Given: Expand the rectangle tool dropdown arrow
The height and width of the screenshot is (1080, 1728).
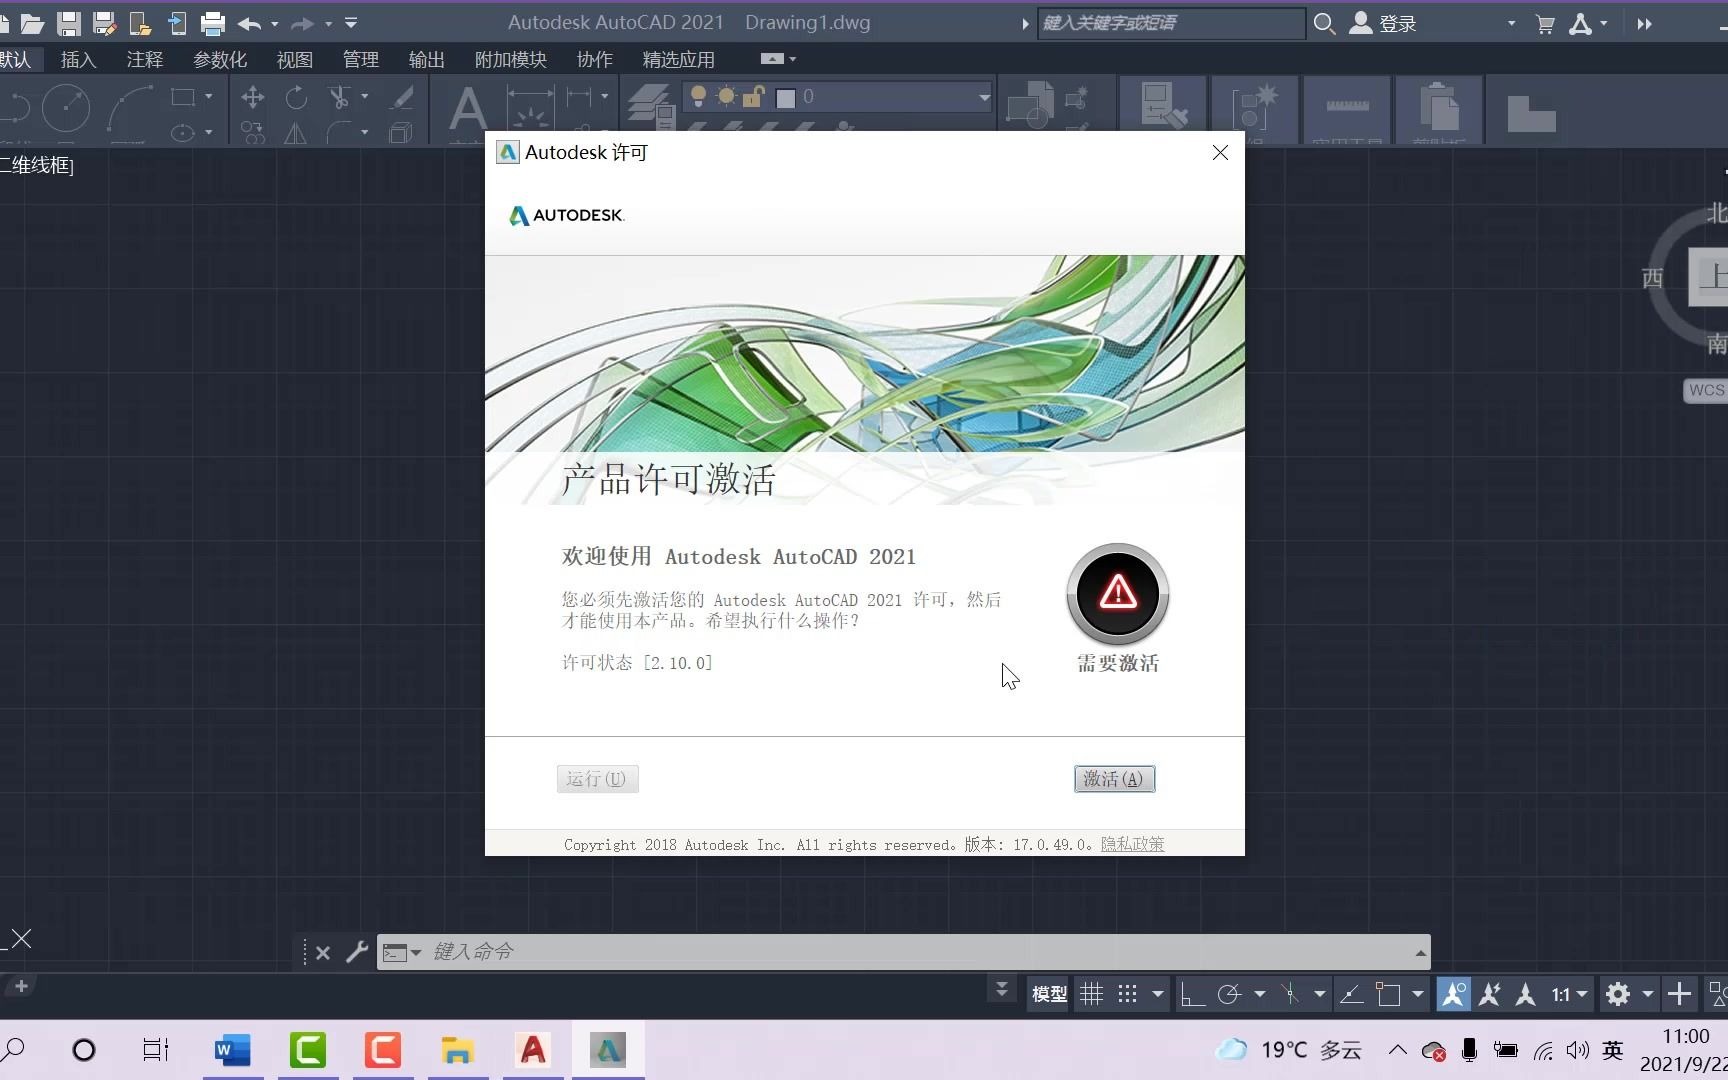Looking at the screenshot, I should coord(208,97).
